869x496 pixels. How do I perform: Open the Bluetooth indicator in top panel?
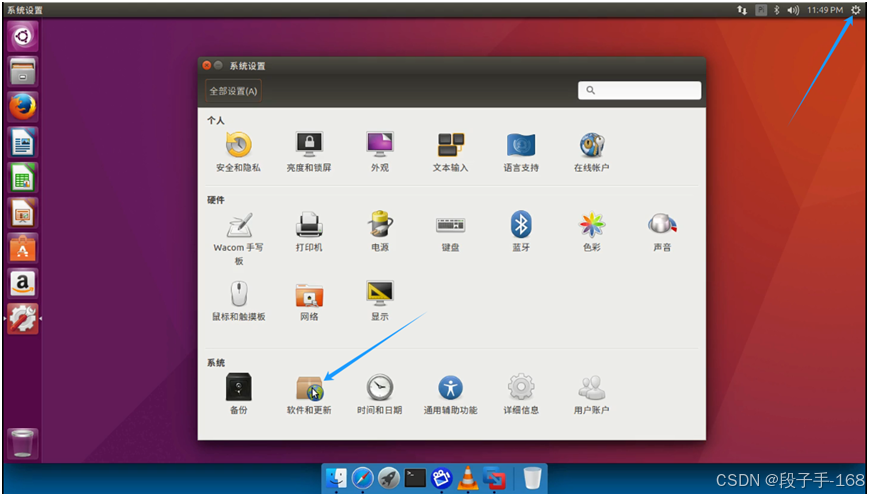[x=777, y=10]
